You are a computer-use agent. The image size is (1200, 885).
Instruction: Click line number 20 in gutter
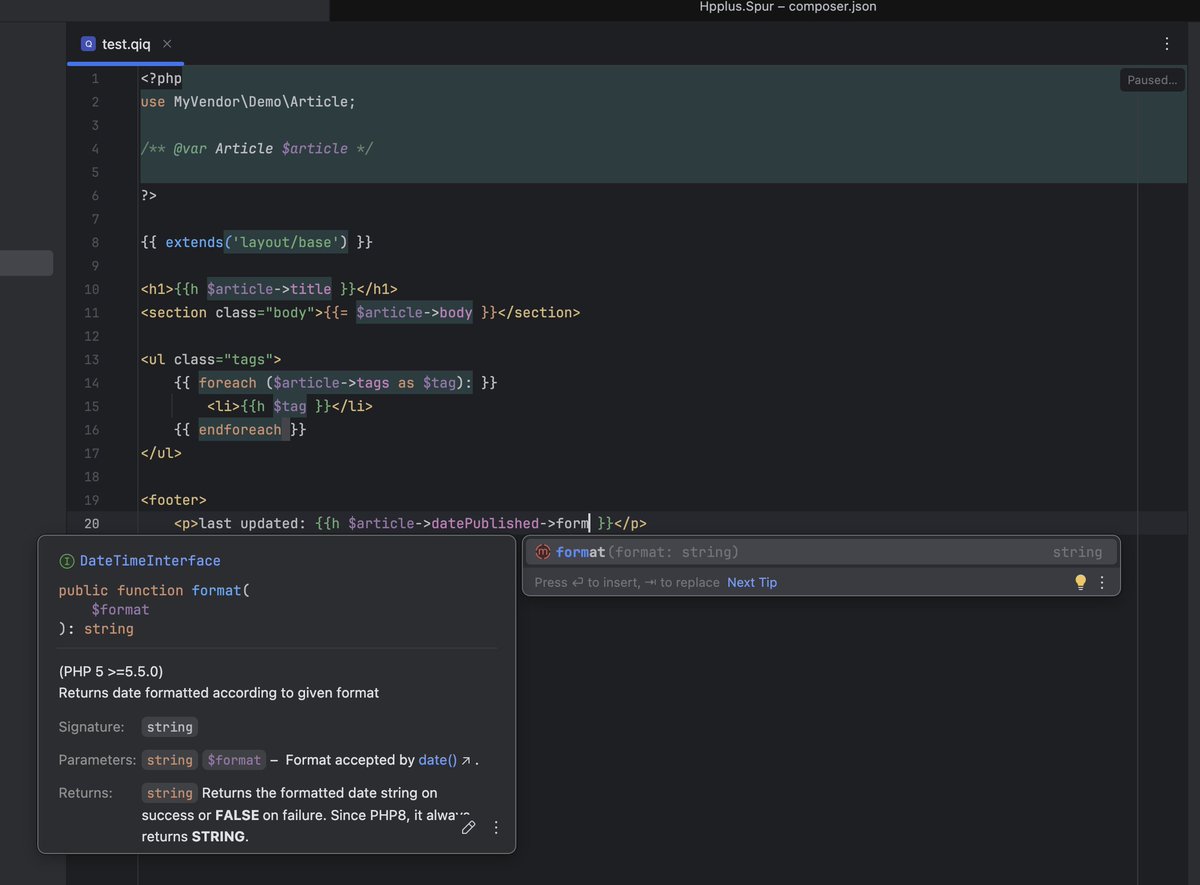point(92,523)
